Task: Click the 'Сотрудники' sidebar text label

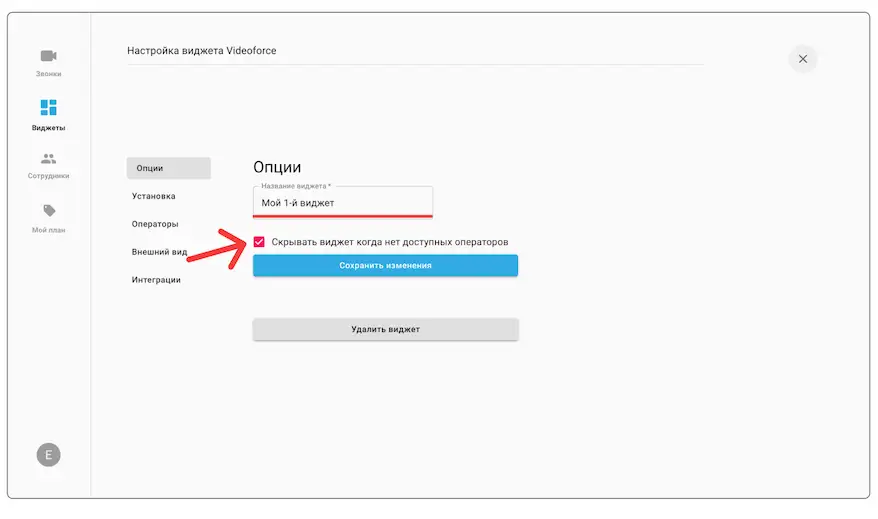Action: click(49, 176)
